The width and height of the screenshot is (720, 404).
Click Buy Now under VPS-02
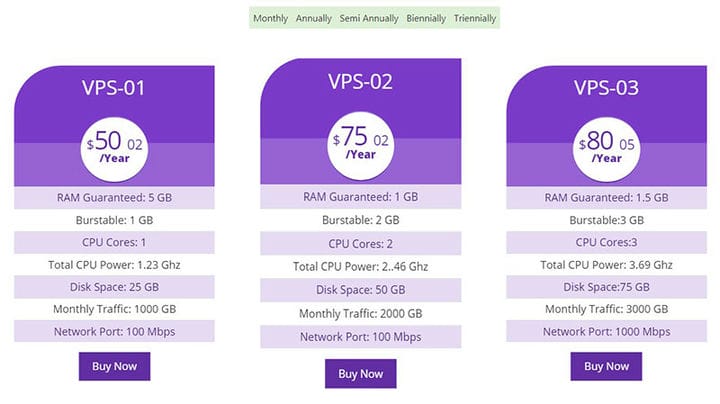360,374
